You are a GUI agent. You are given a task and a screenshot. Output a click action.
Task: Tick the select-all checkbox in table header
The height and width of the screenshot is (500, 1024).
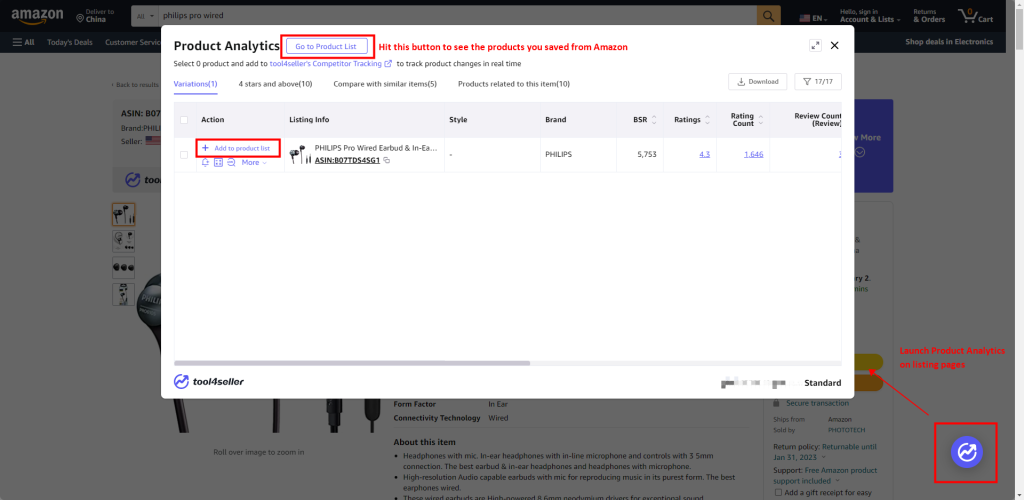pos(184,119)
